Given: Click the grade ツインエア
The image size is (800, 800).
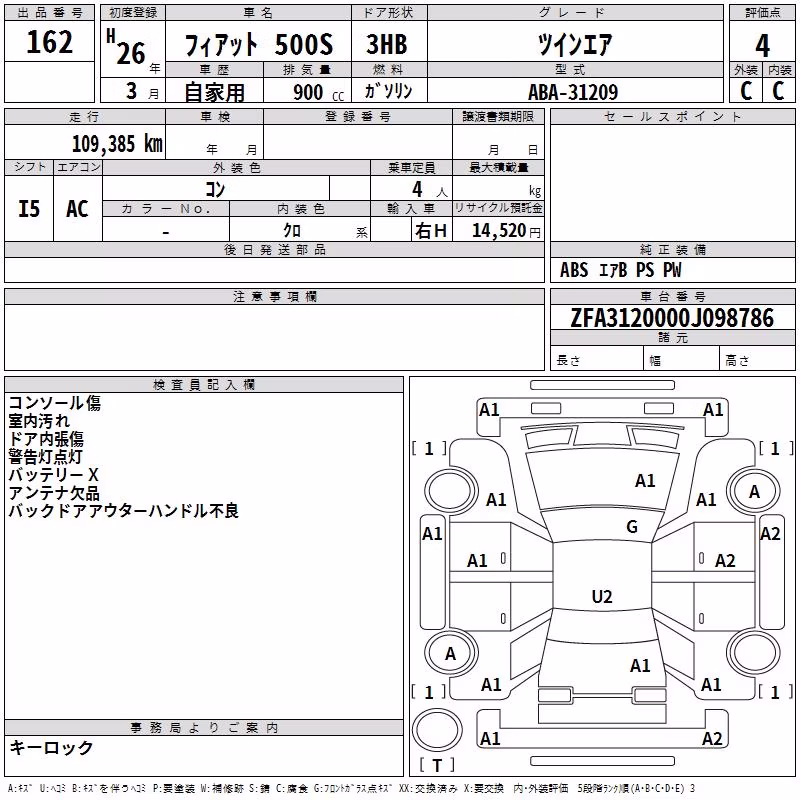Looking at the screenshot, I should pos(574,44).
